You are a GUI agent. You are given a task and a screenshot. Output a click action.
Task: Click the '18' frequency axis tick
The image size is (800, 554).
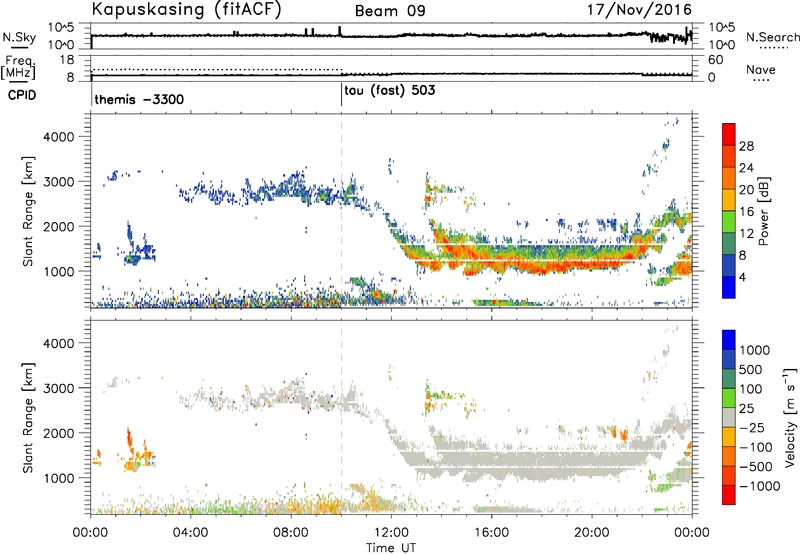[x=66, y=60]
